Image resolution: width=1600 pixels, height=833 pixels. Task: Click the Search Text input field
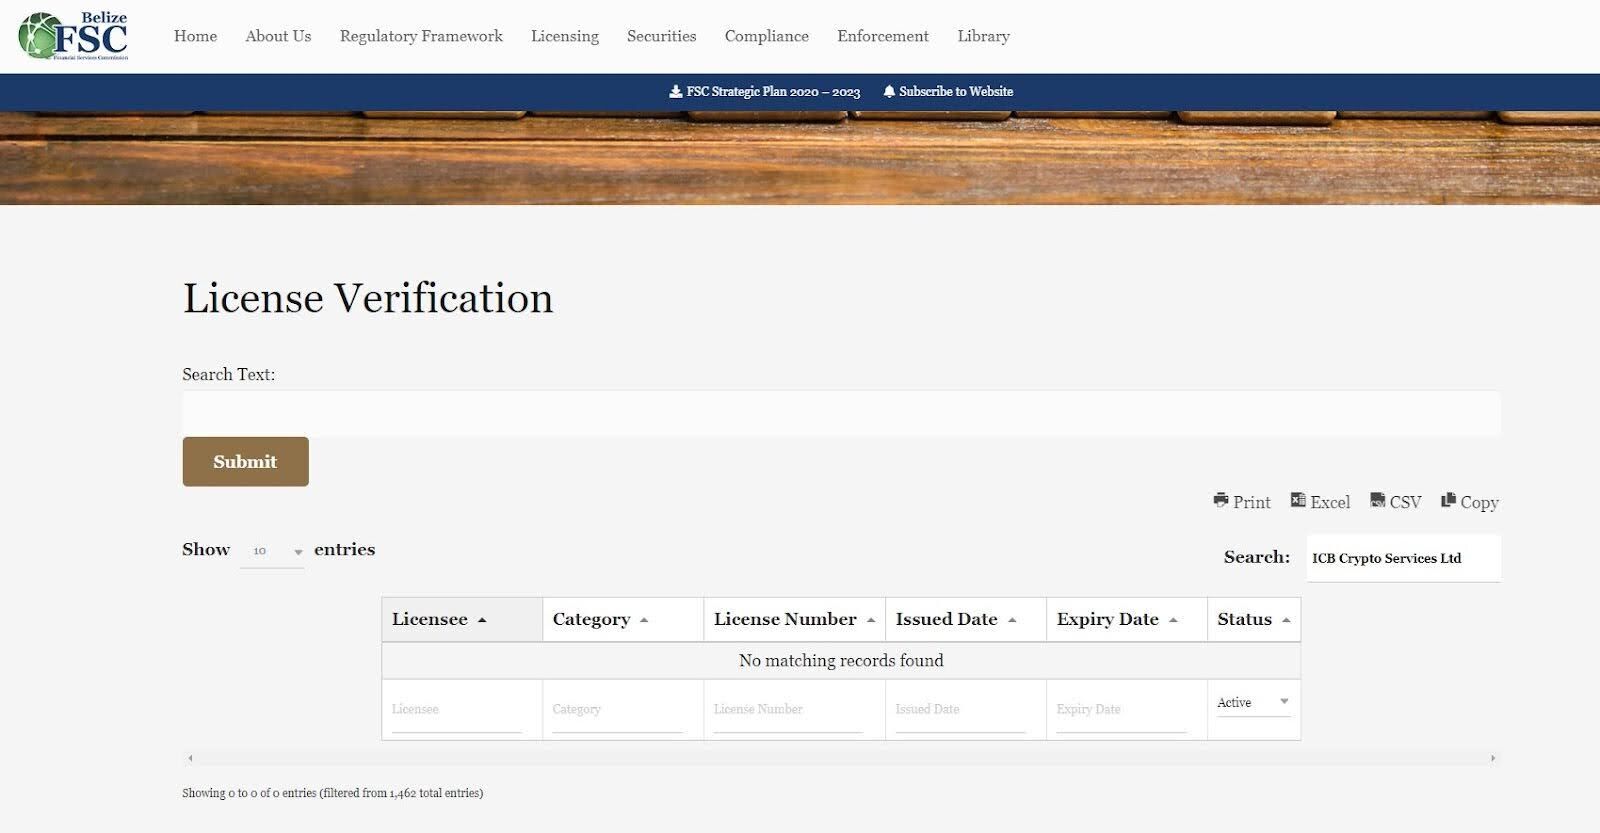click(841, 413)
